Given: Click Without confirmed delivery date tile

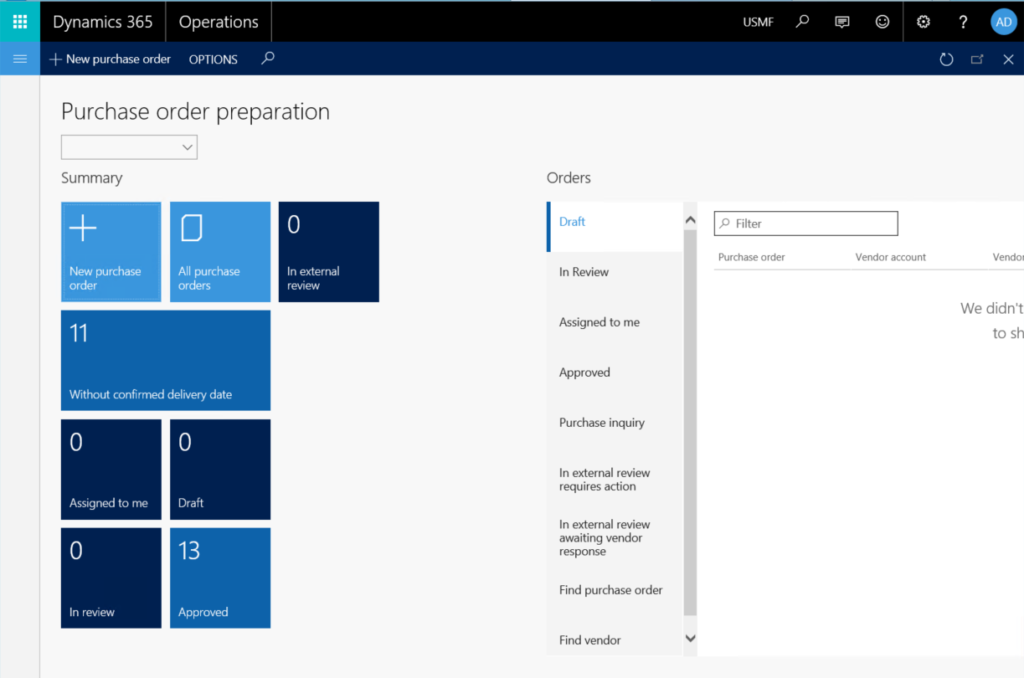Looking at the screenshot, I should [x=165, y=360].
